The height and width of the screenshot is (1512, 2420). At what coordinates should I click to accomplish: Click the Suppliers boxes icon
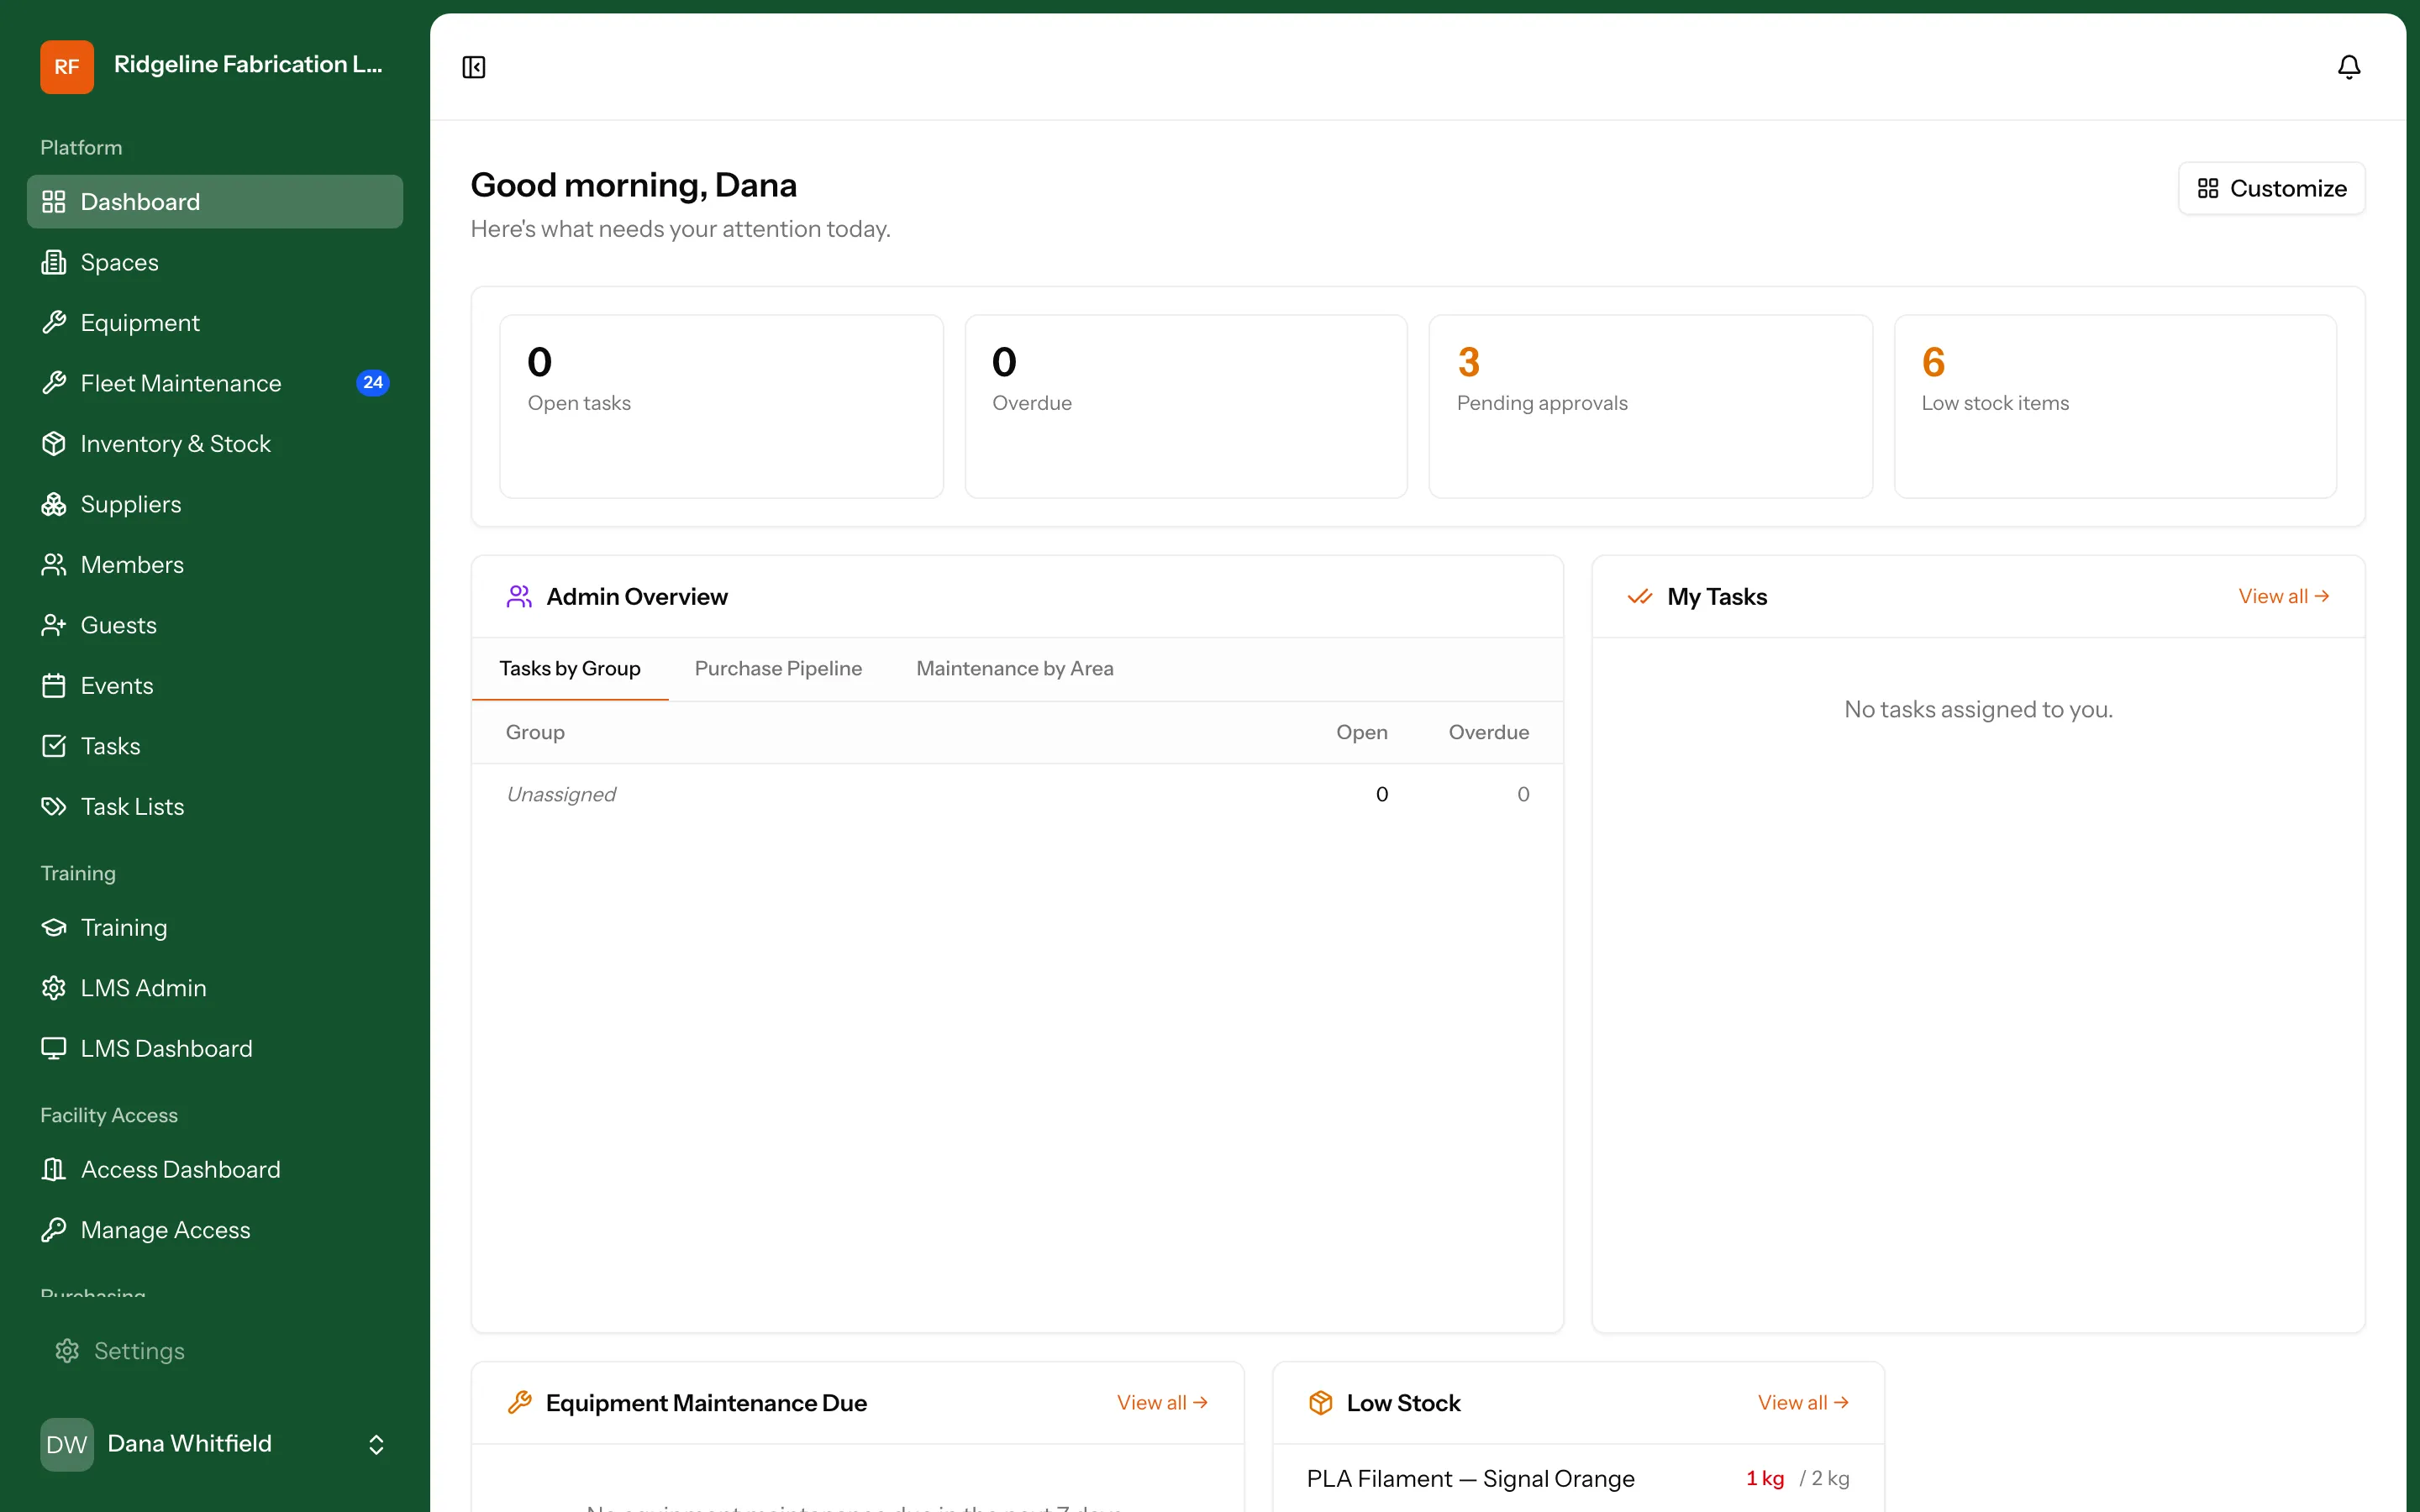coord(54,504)
